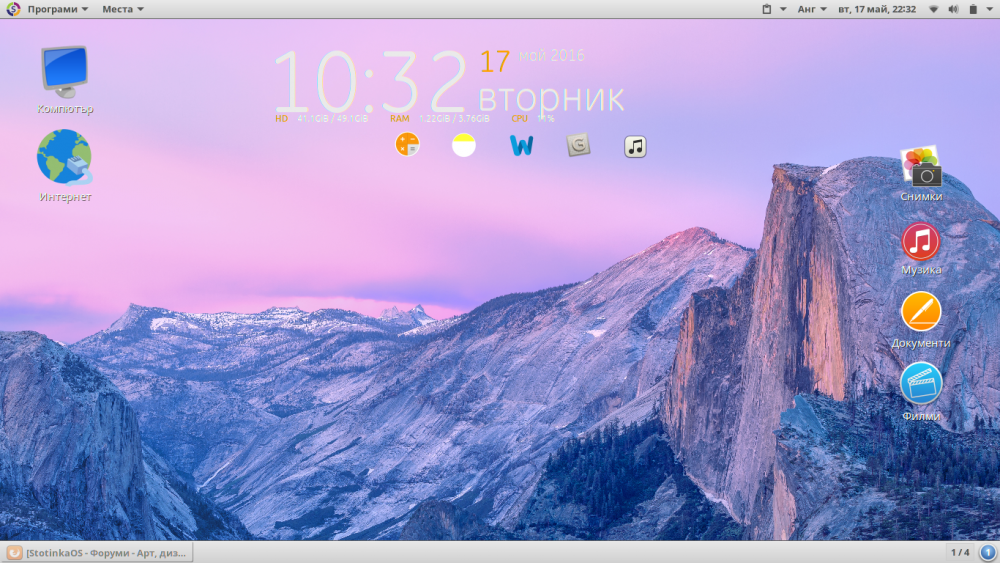The image size is (1000, 563).
Task: Open the Документи documents icon
Action: coord(920,312)
